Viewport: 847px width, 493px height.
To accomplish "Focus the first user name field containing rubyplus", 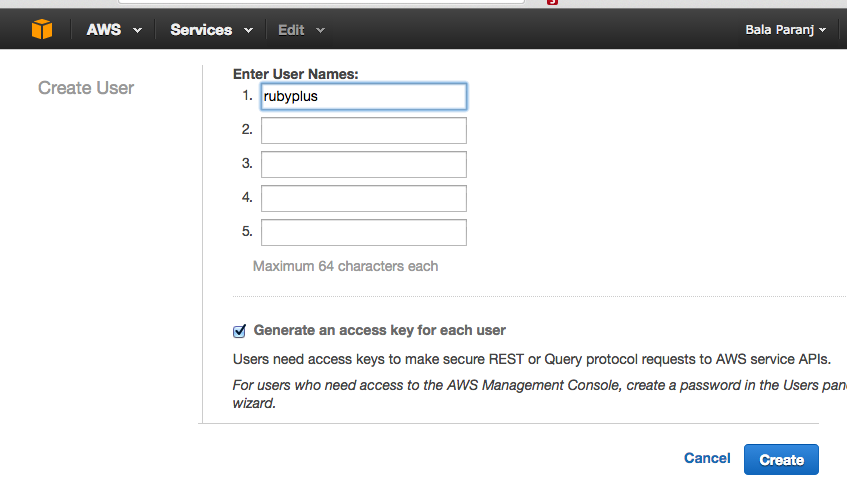I will tap(363, 97).
